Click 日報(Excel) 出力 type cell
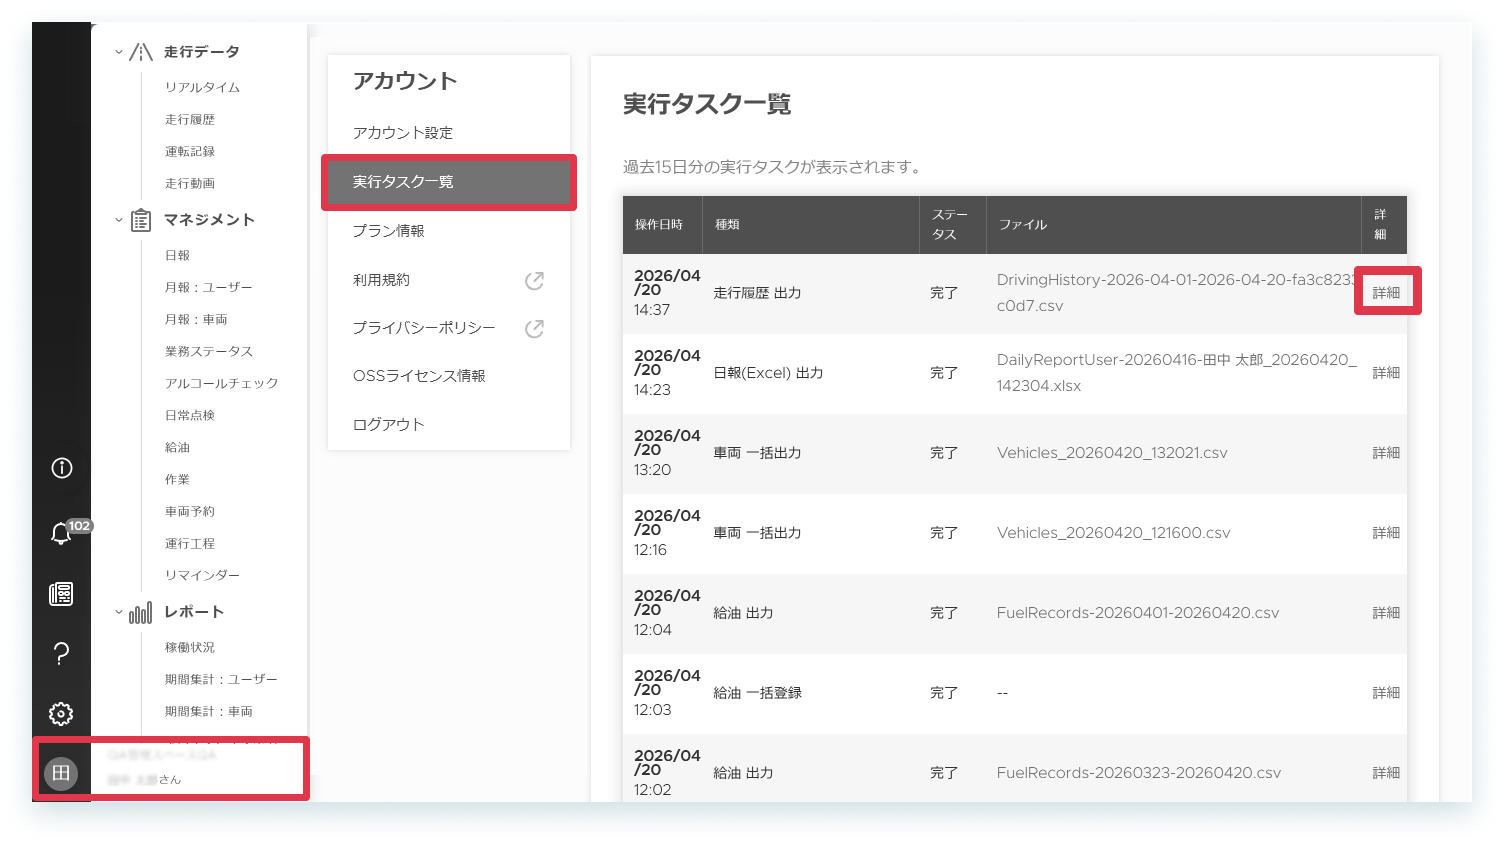 (768, 373)
